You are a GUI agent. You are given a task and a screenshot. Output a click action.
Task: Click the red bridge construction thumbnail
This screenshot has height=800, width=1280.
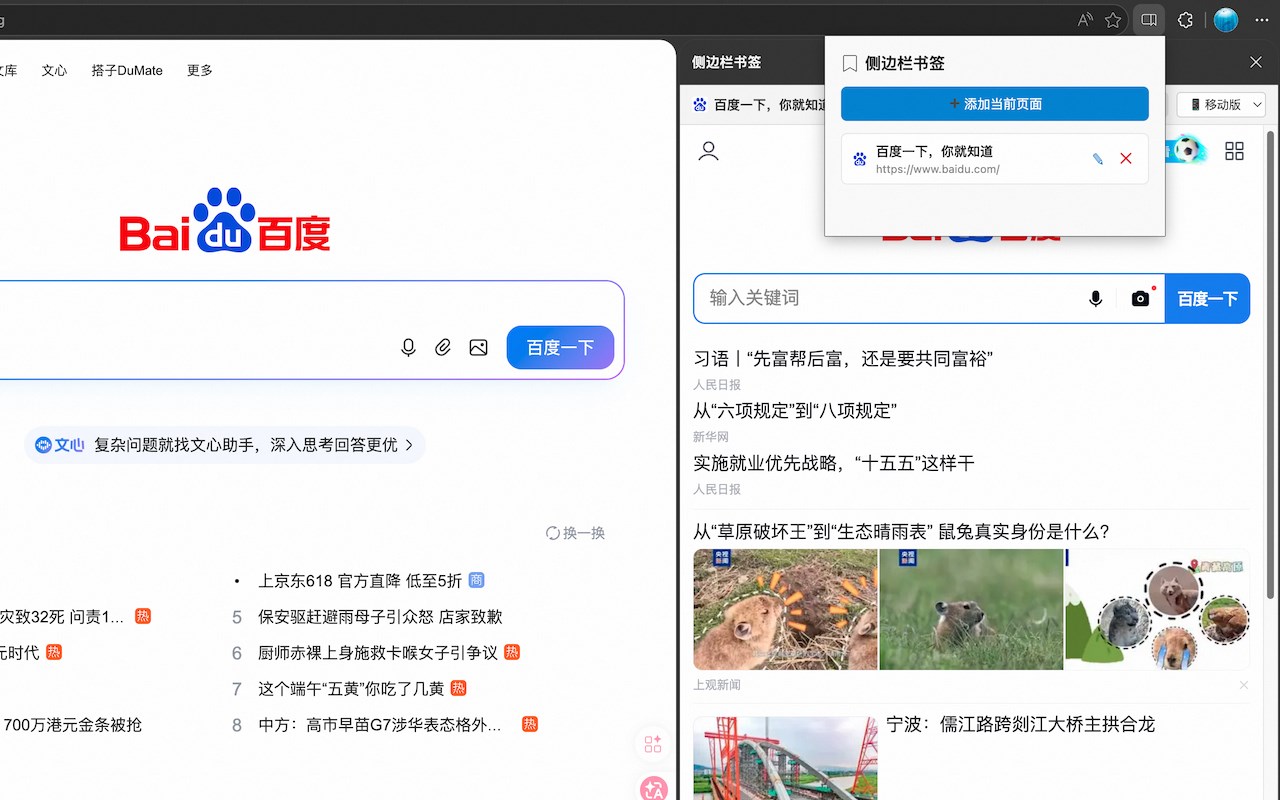[785, 758]
